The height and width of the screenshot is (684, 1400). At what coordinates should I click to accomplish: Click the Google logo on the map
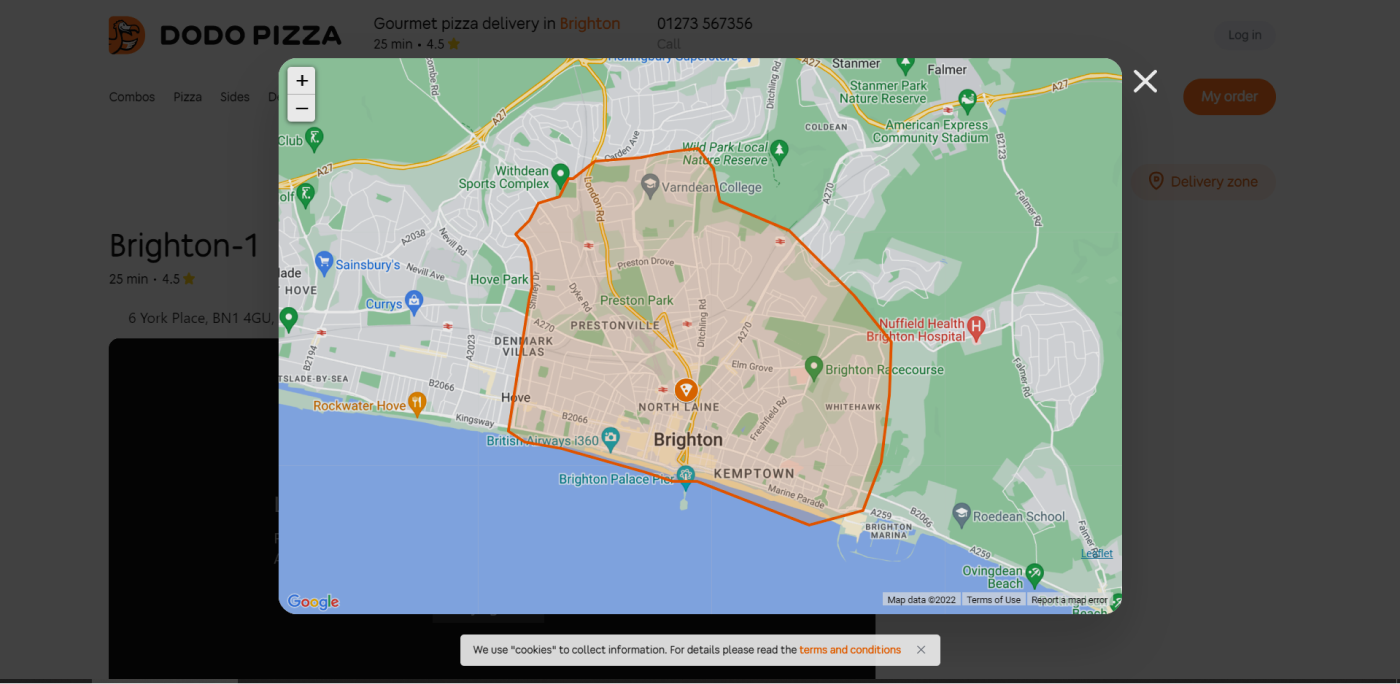pos(313,601)
